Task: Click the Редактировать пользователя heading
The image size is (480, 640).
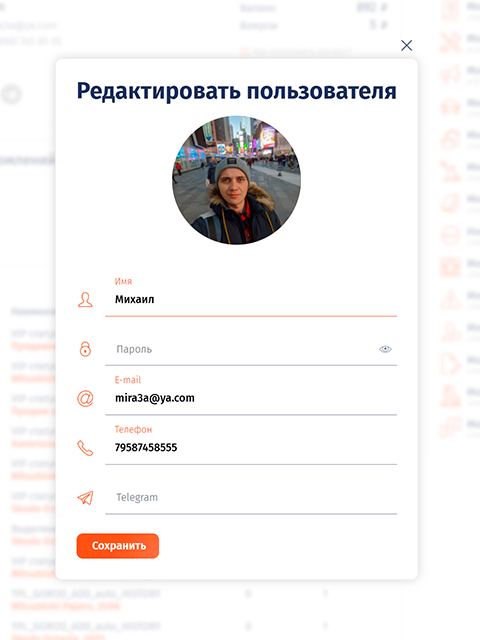Action: (x=236, y=91)
